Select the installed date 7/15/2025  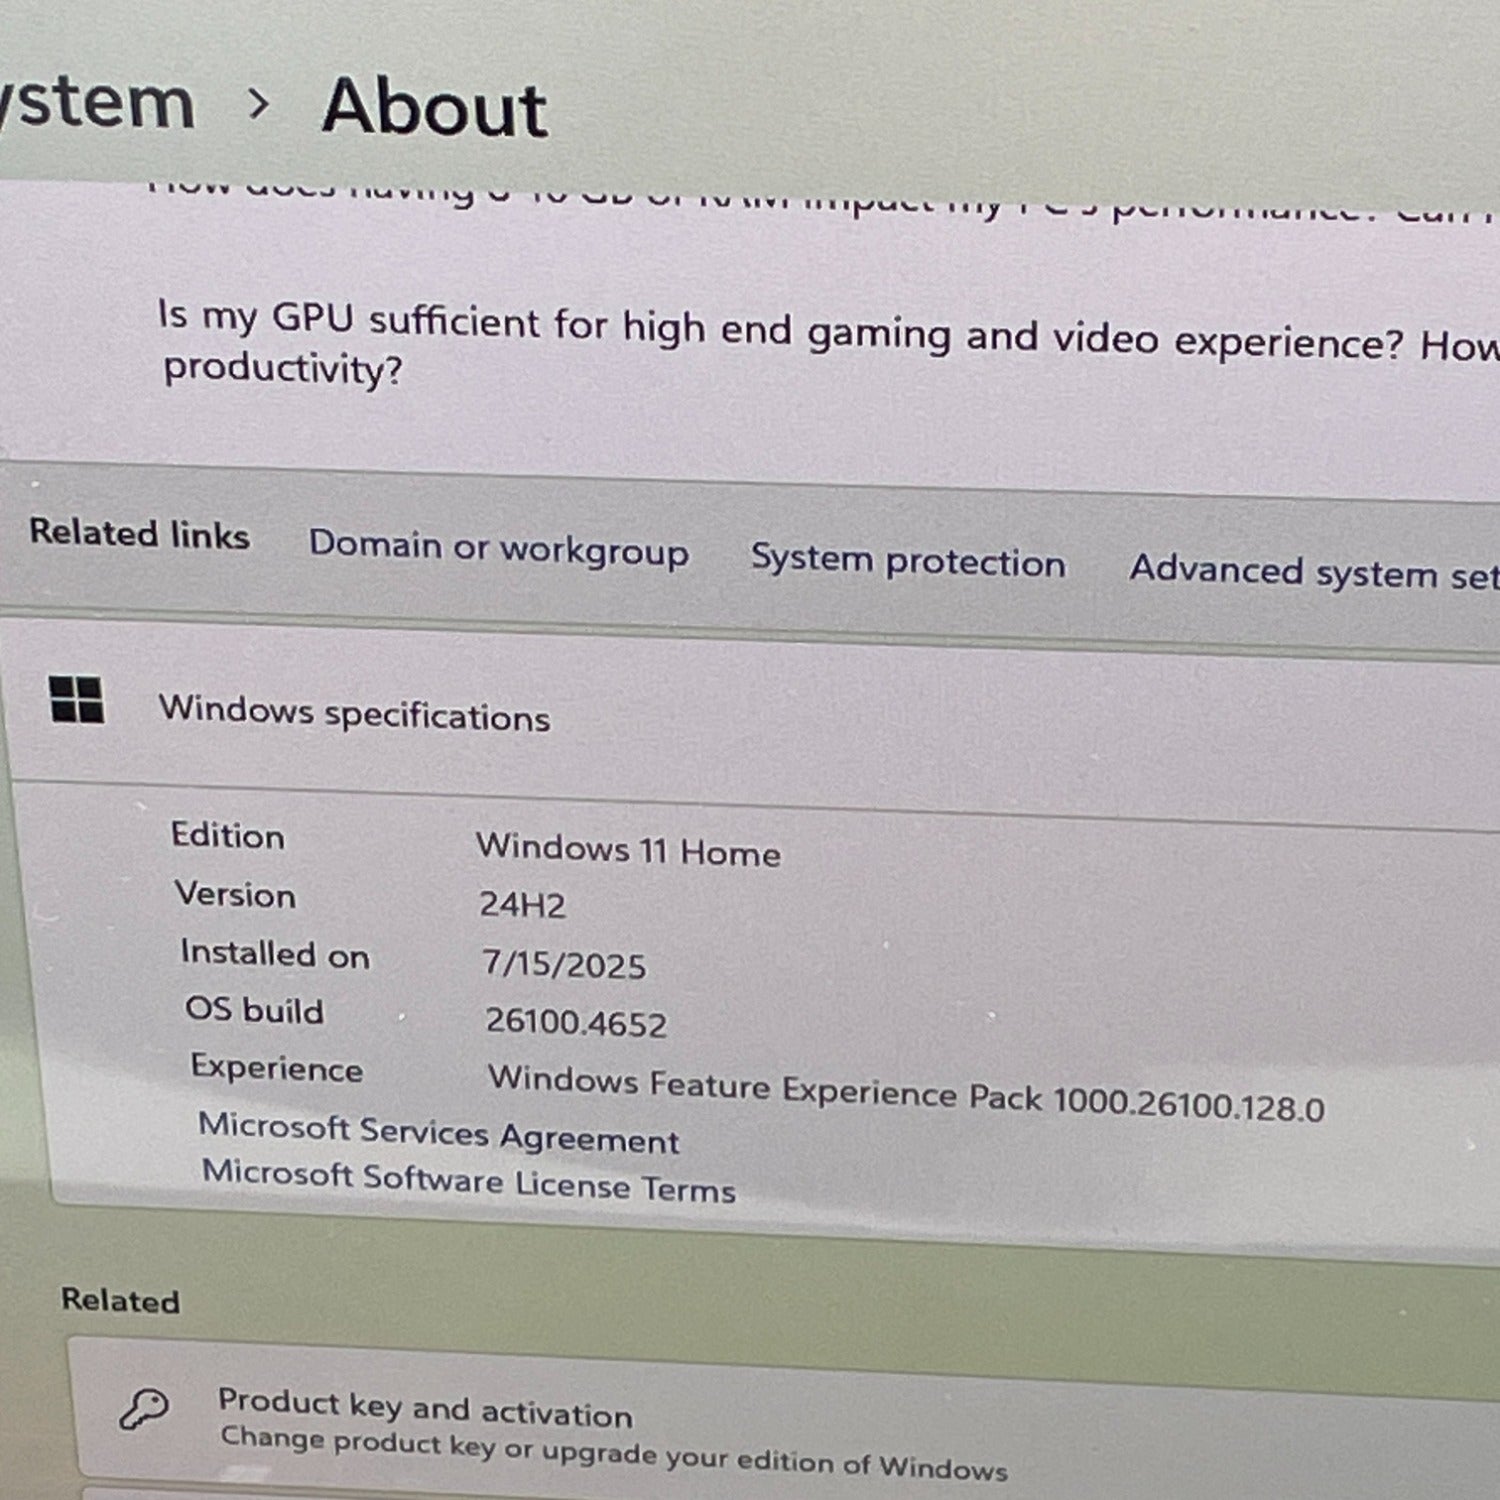[564, 964]
